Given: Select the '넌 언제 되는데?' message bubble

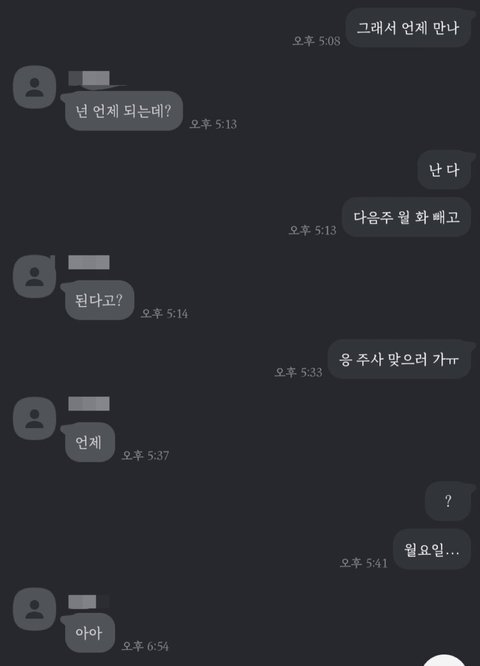Looking at the screenshot, I should (124, 111).
